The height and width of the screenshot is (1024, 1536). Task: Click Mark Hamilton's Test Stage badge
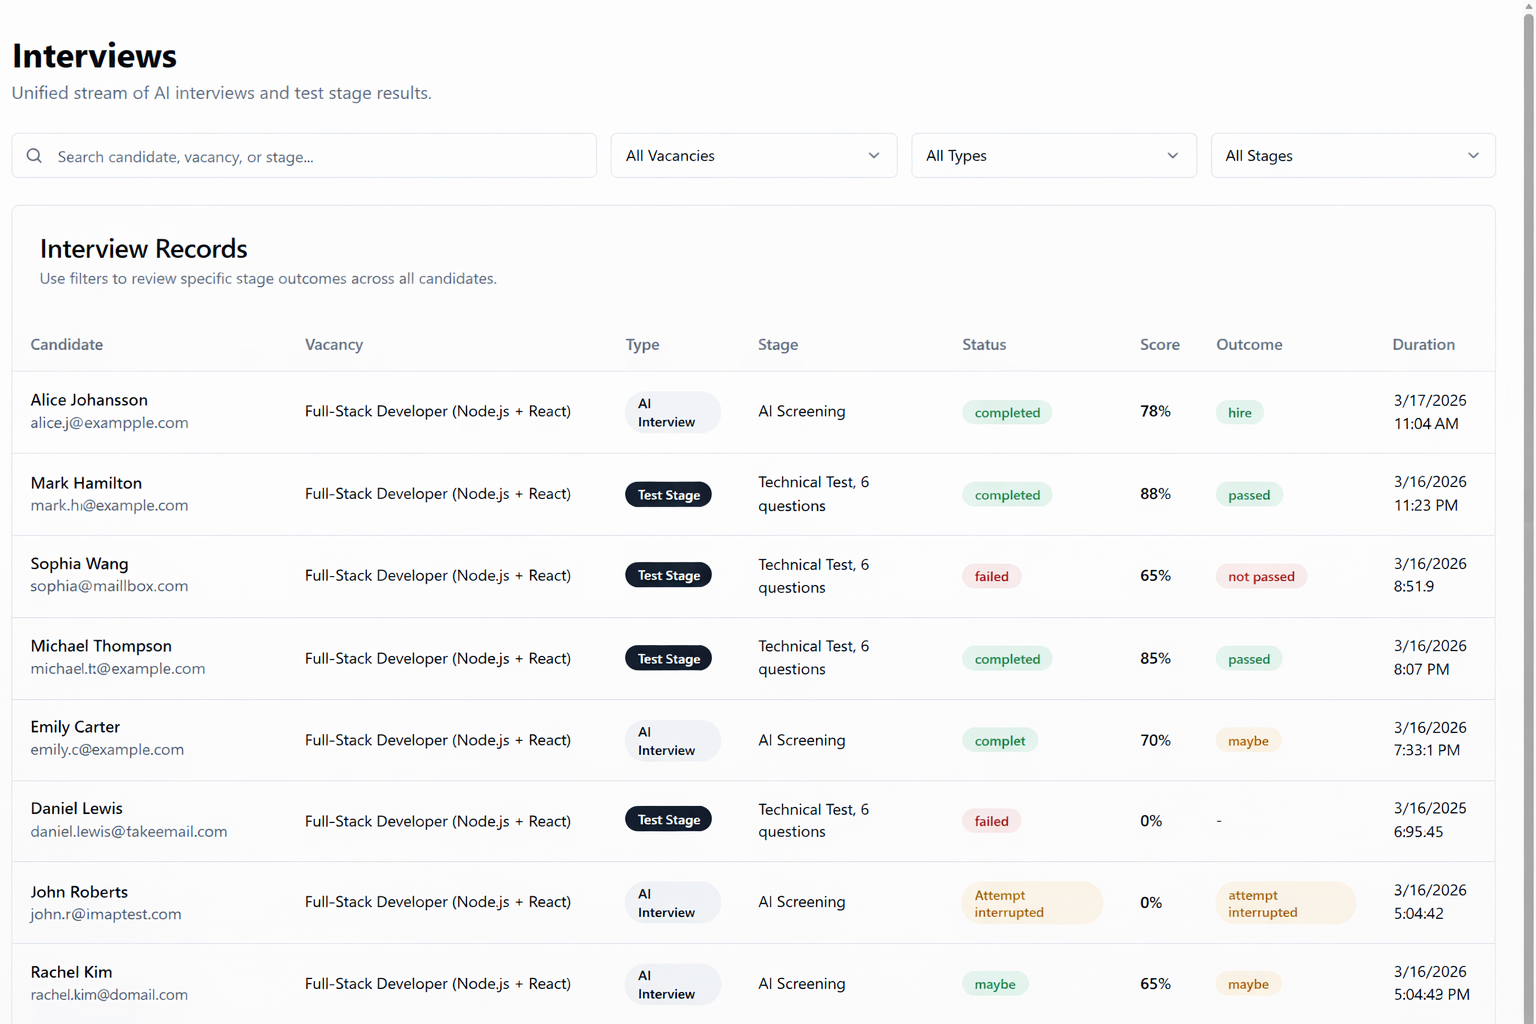click(x=668, y=495)
